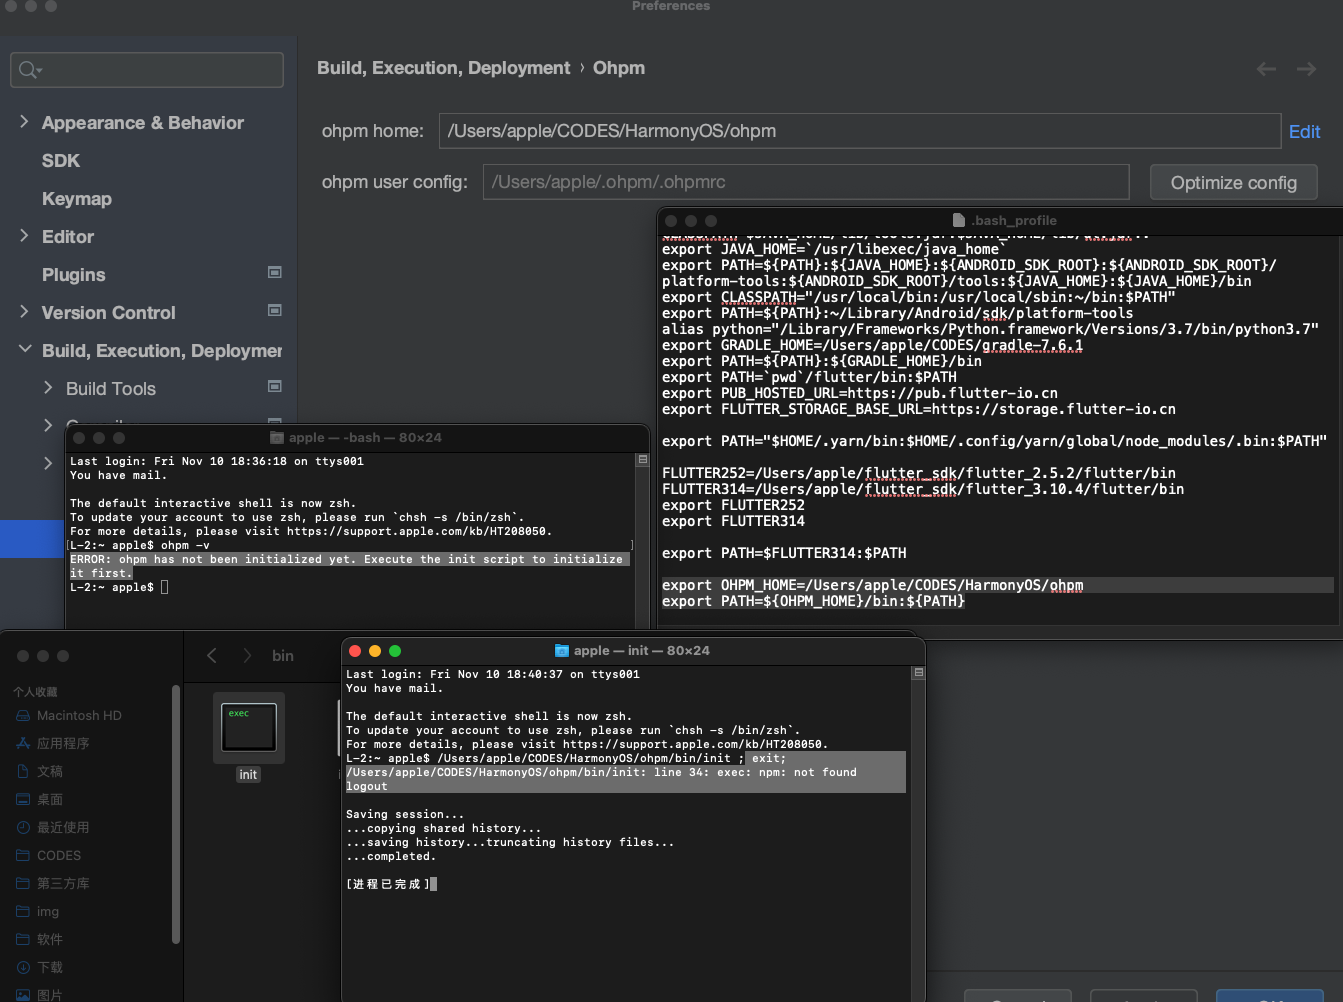Click the 桌面 desktop icon in Finder sidebar
This screenshot has width=1343, height=1002.
tap(23, 800)
